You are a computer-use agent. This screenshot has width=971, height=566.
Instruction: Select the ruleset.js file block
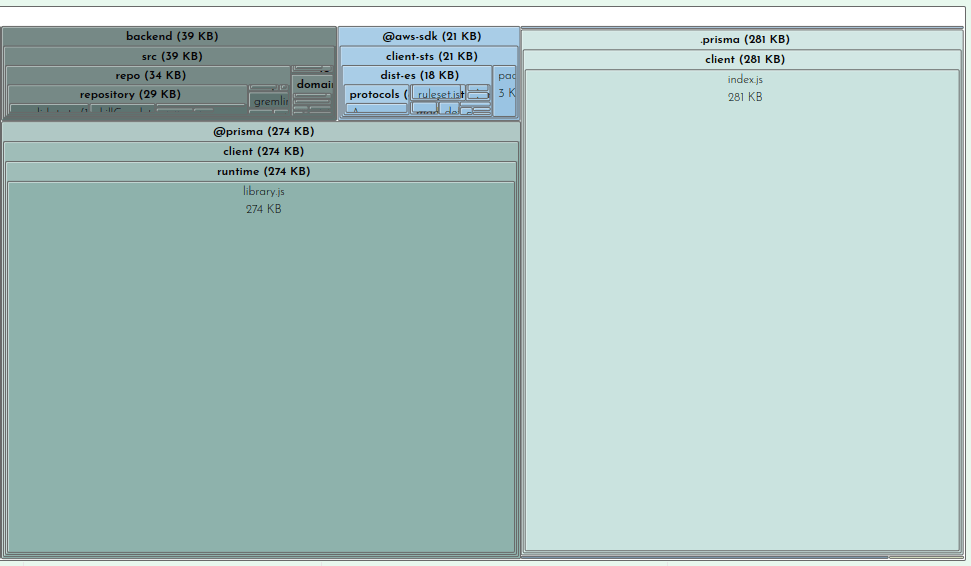tap(437, 93)
